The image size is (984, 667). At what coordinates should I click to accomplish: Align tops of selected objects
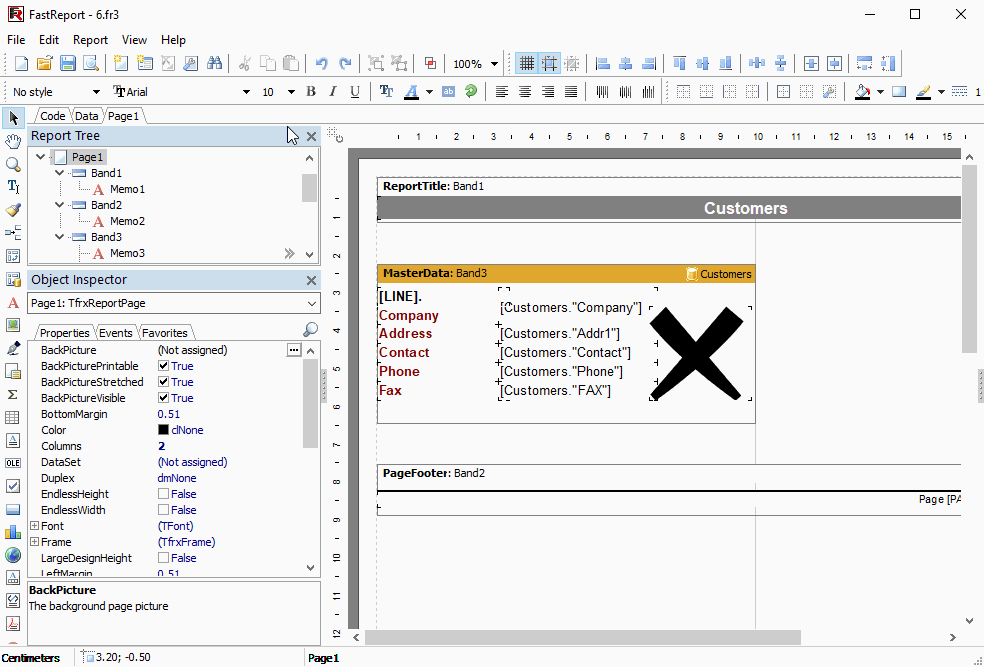[x=680, y=63]
